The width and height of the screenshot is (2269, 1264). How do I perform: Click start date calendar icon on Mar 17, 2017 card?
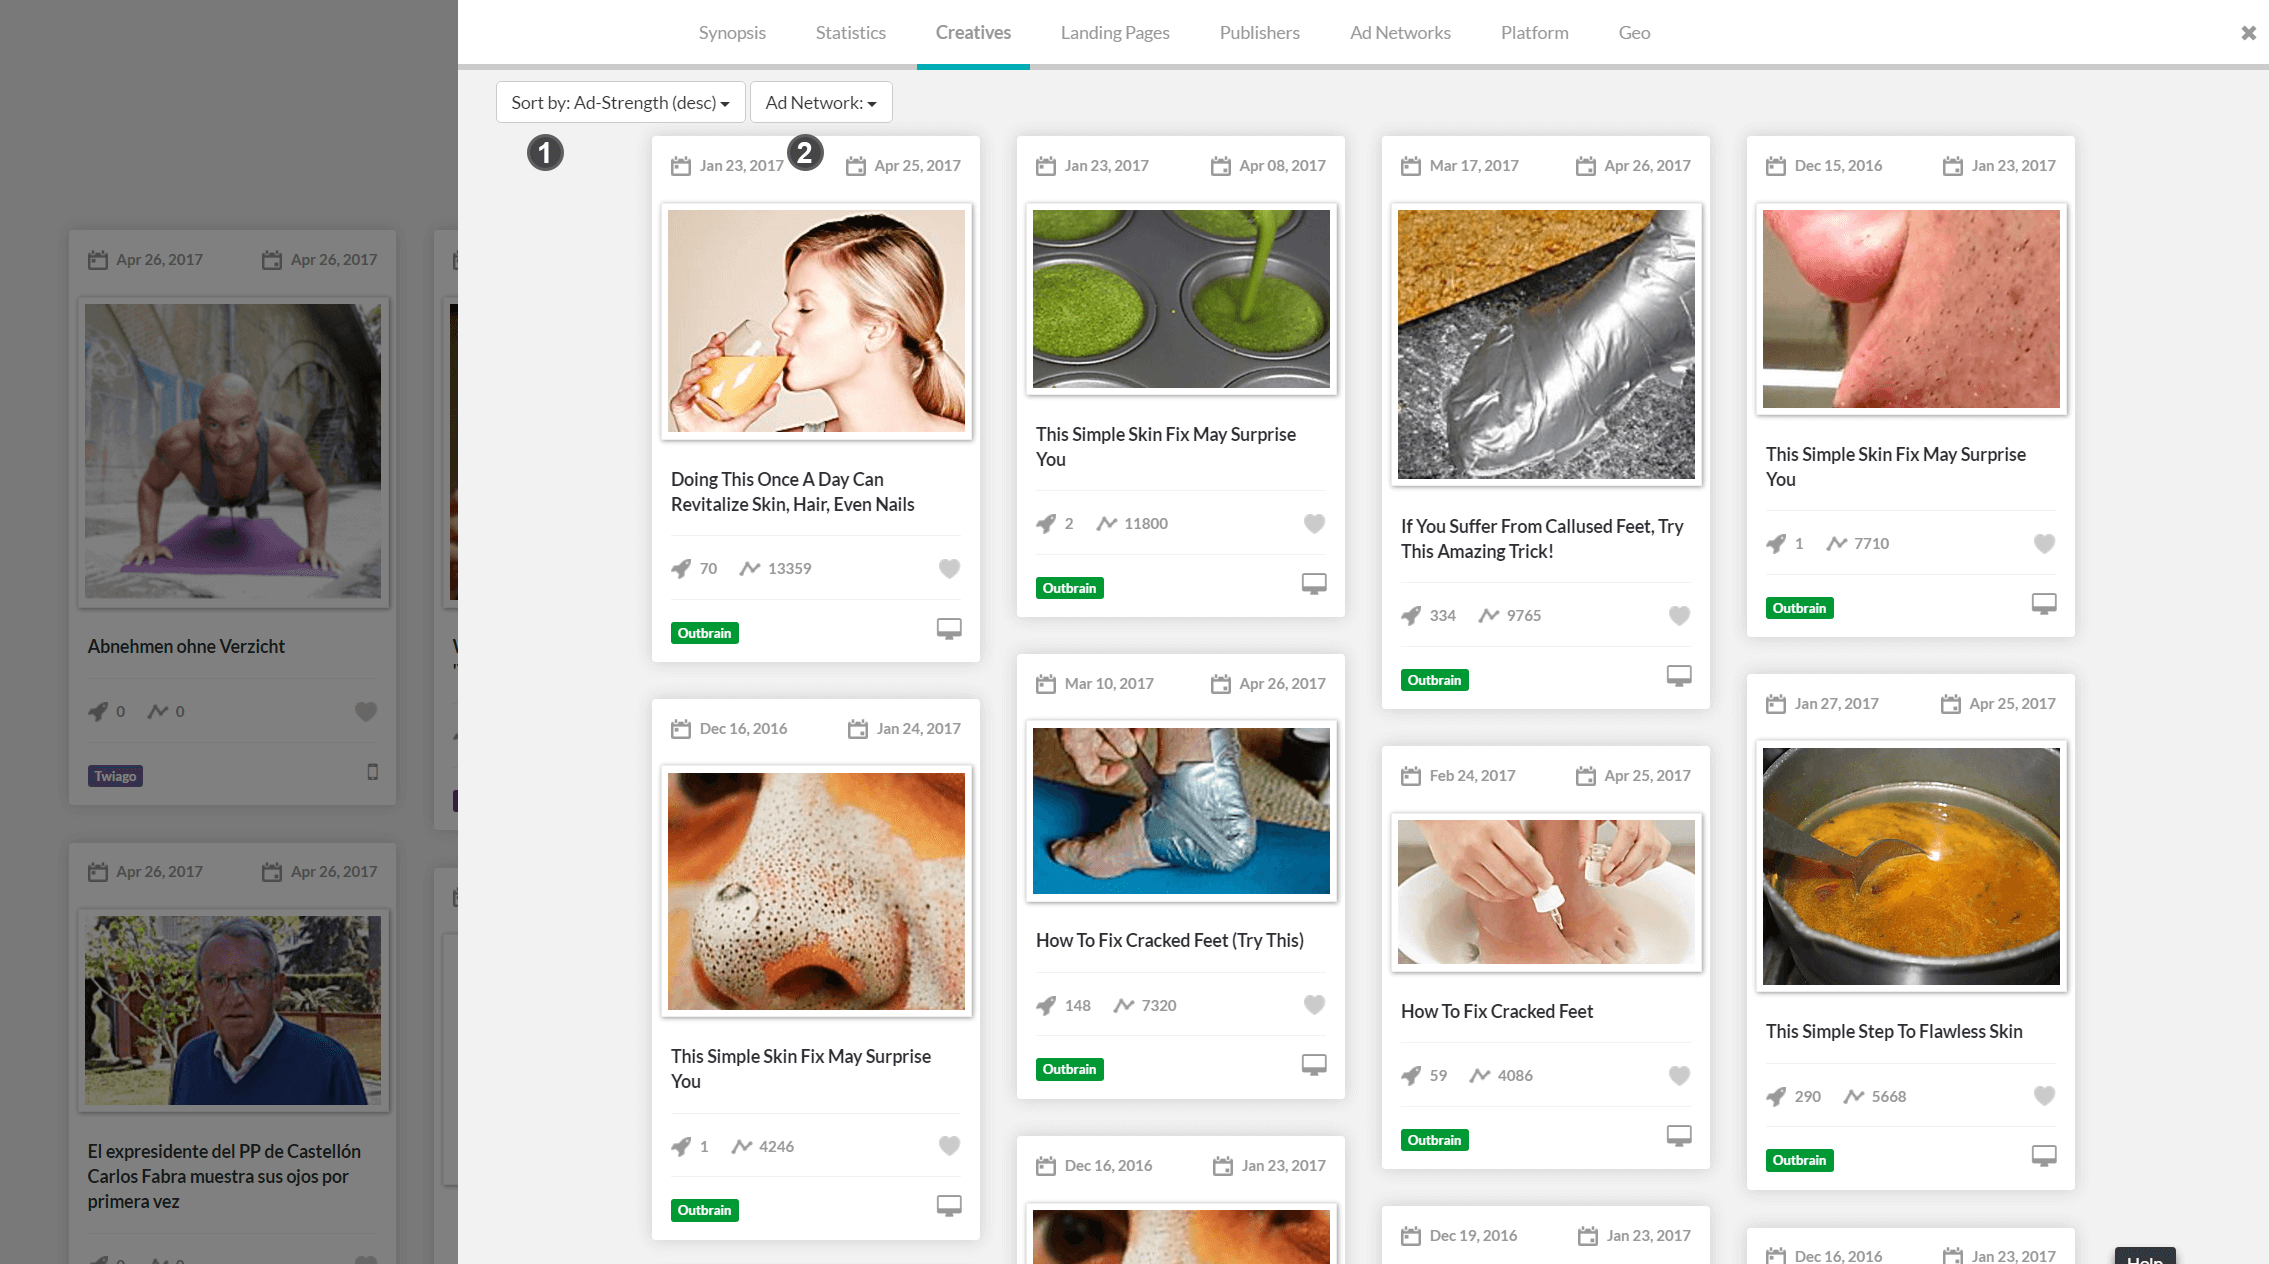[x=1410, y=166]
